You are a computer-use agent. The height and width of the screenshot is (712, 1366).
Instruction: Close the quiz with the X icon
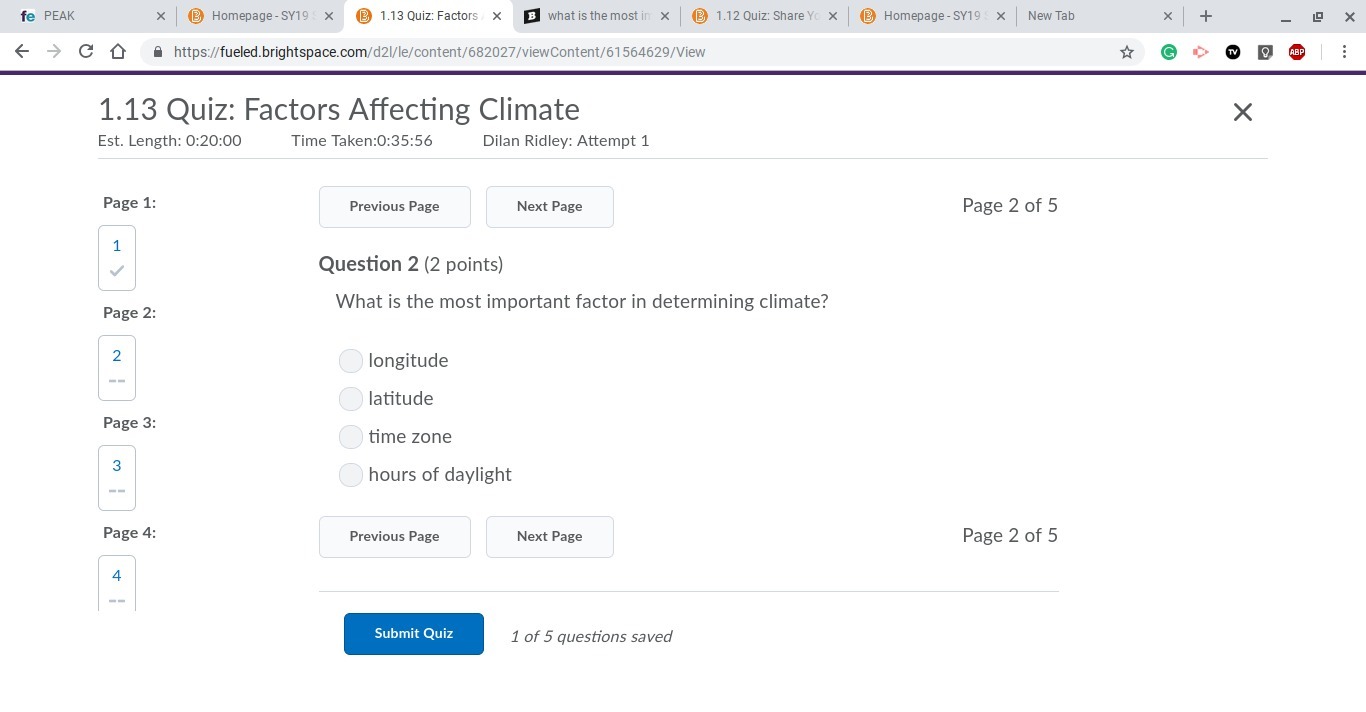1242,112
